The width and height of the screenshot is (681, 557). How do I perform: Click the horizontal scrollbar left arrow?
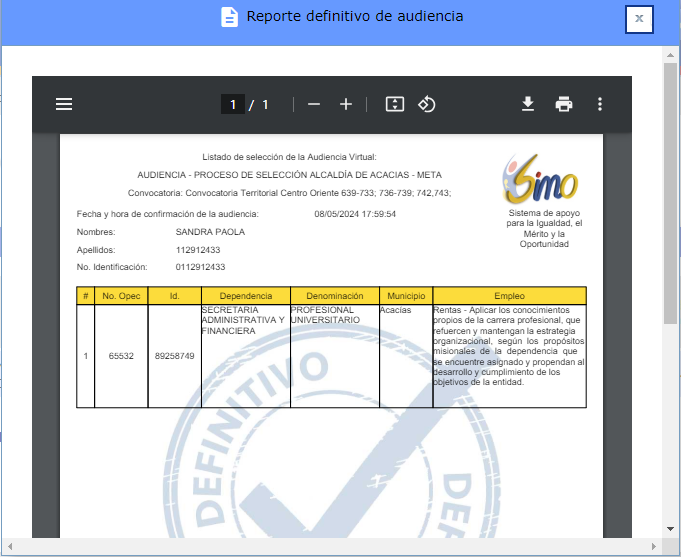[x=8, y=547]
